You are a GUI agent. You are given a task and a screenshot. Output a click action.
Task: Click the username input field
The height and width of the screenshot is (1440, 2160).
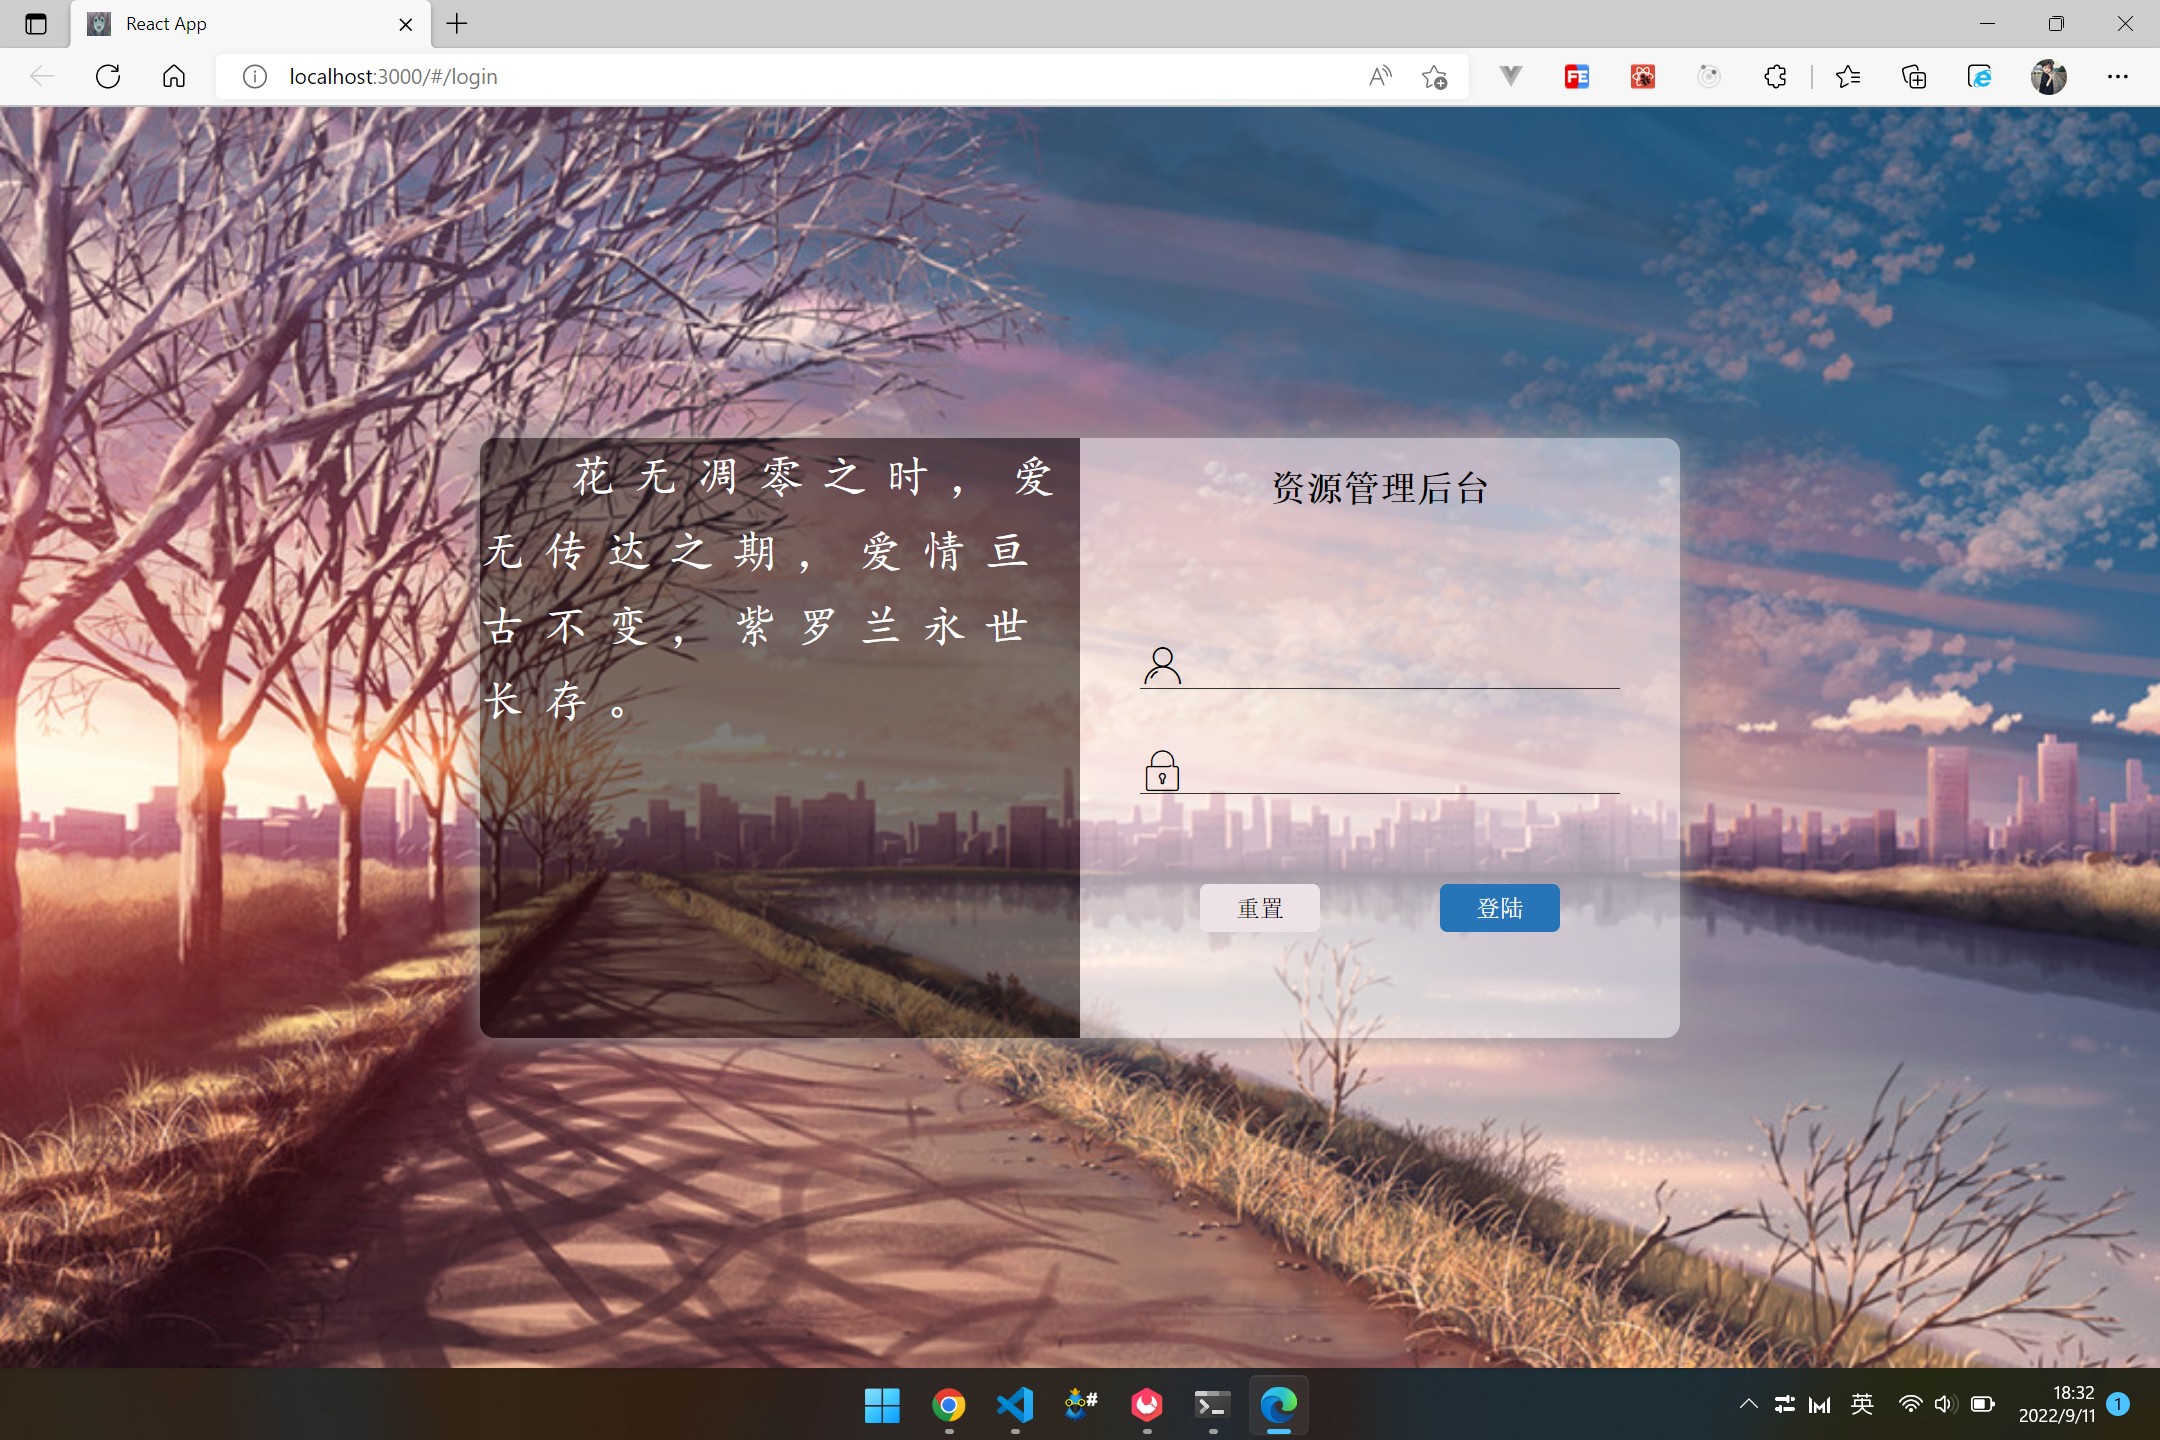[x=1400, y=665]
